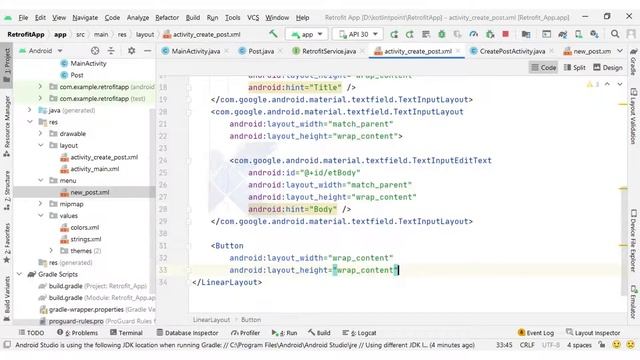Open the Profile app gauge icon
640x360 pixels.
click(x=473, y=34)
